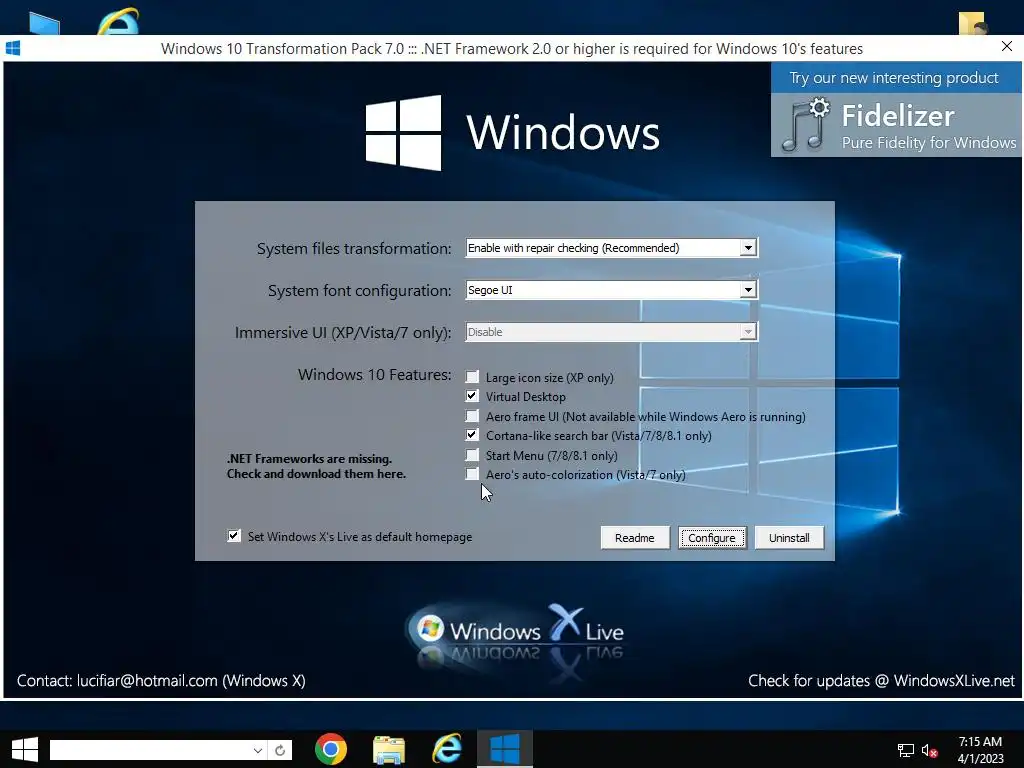This screenshot has height=768, width=1024.
Task: Expand System files transformation dropdown
Action: [748, 248]
